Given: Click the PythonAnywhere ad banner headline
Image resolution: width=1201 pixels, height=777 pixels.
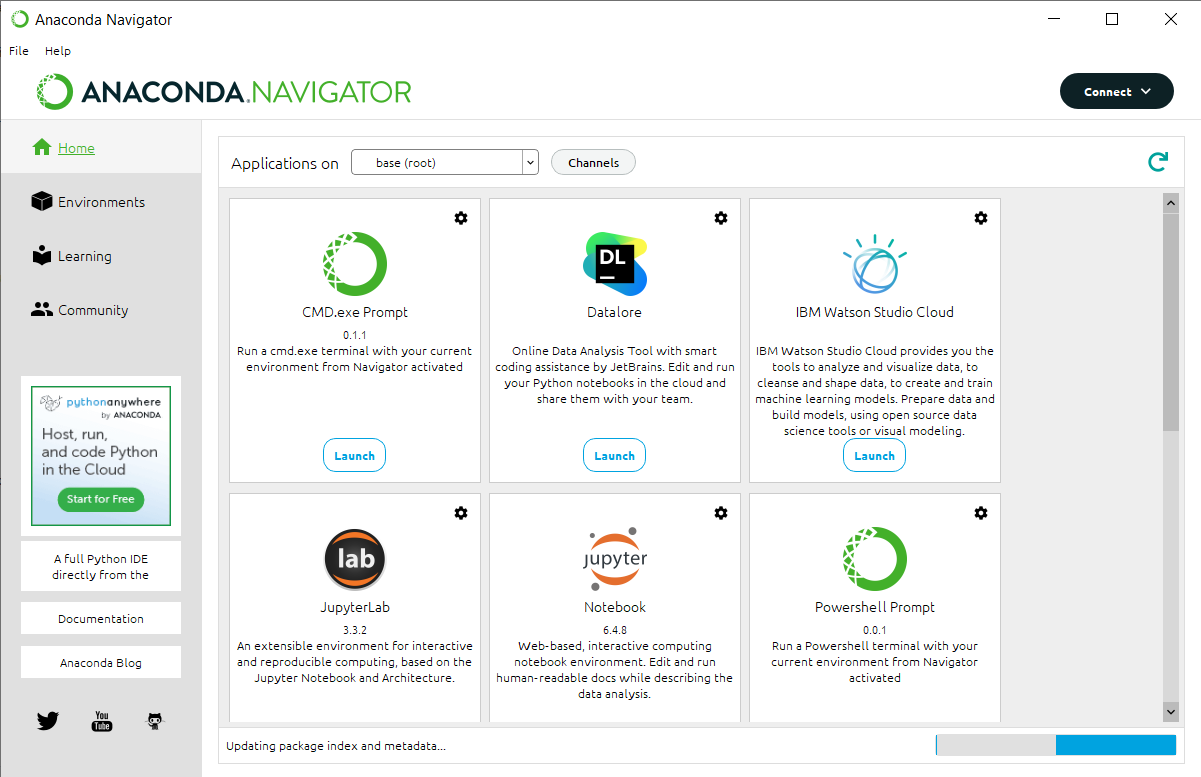Looking at the screenshot, I should (100, 452).
